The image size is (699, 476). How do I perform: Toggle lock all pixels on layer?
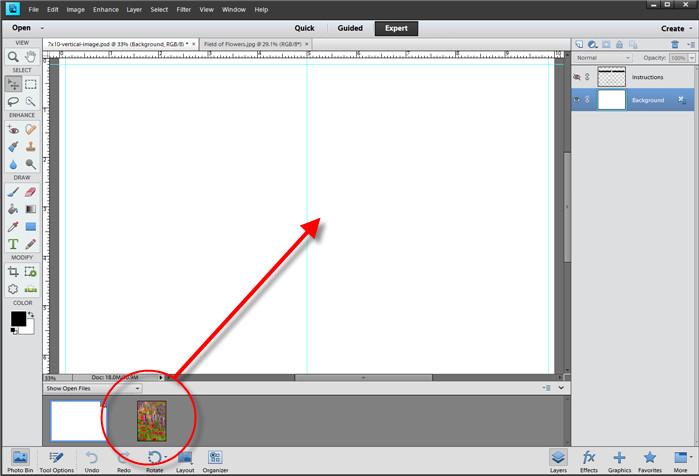point(619,44)
